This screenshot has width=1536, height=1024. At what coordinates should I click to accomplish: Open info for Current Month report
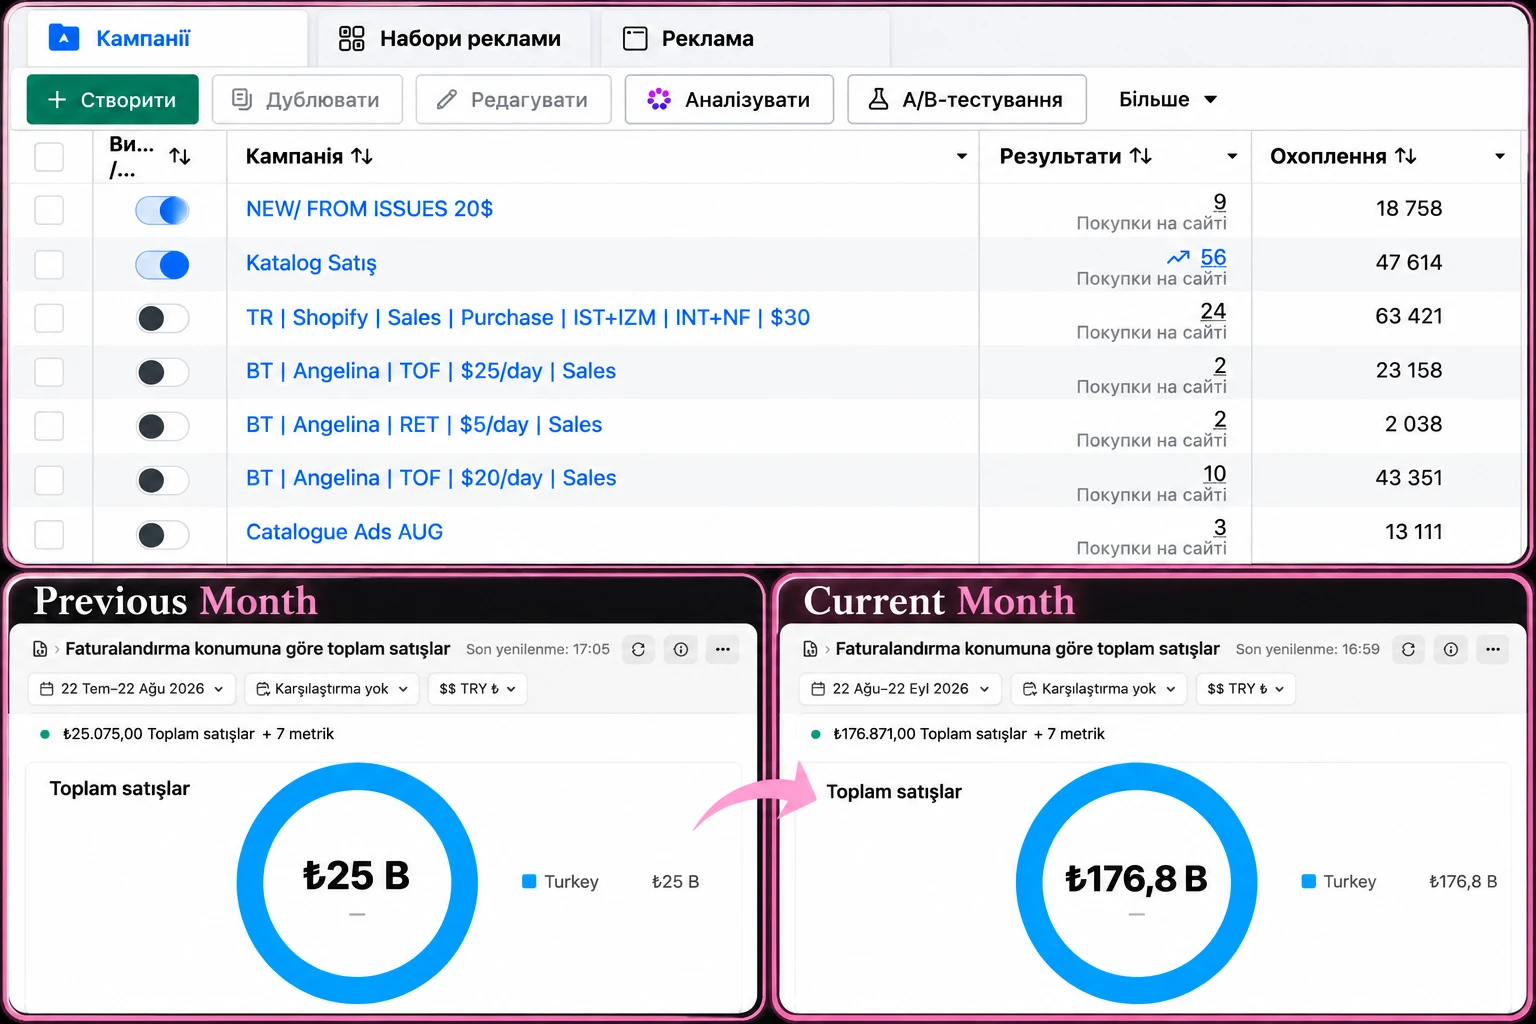coord(1451,649)
